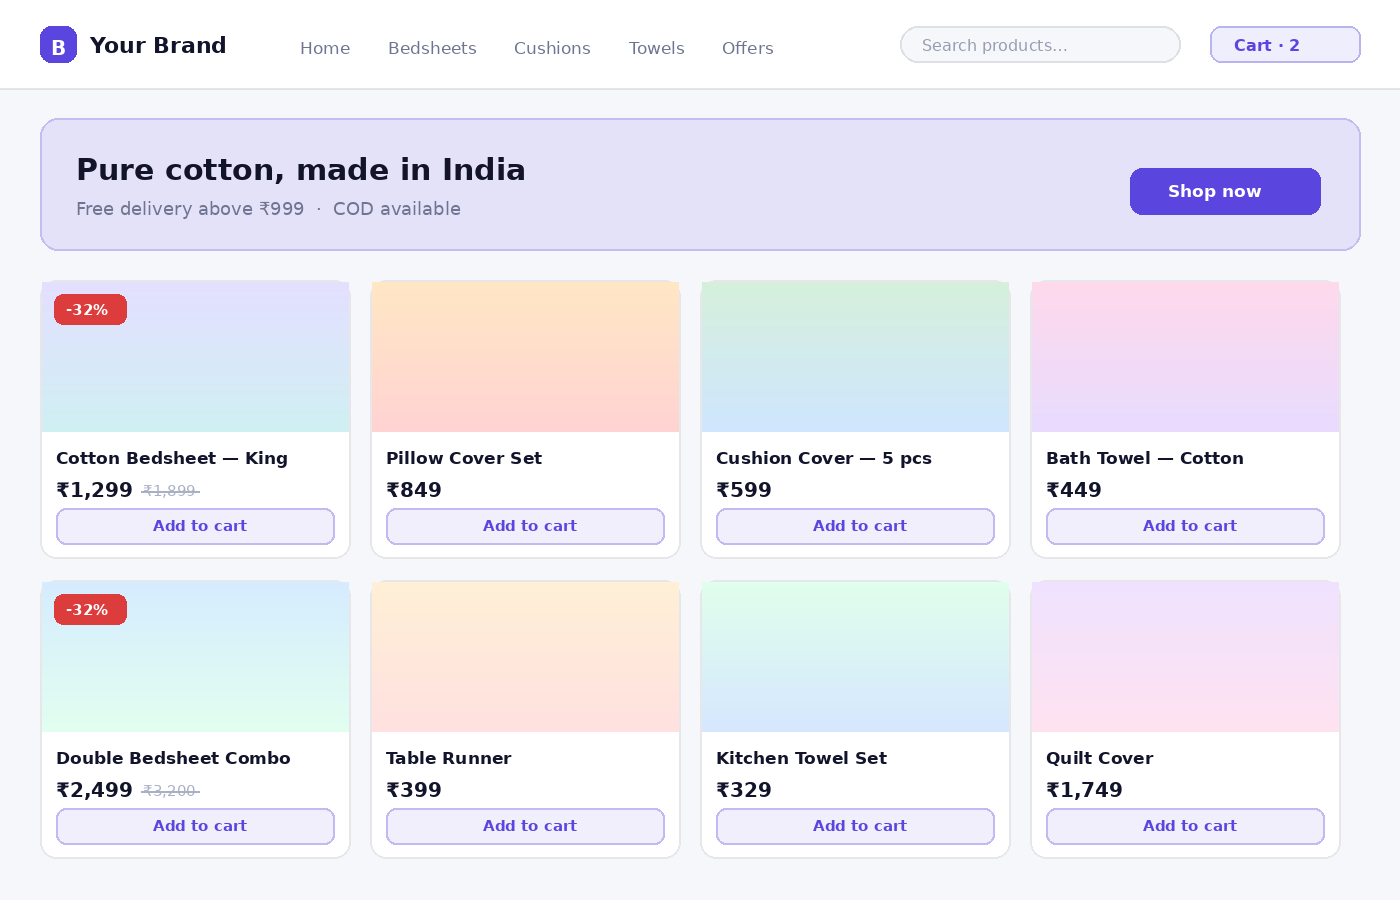Add Cotton Bedsheet King to cart

pos(195,526)
